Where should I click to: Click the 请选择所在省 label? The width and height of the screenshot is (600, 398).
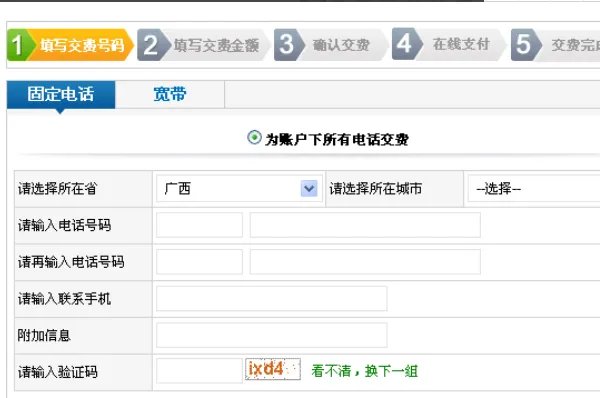click(57, 189)
